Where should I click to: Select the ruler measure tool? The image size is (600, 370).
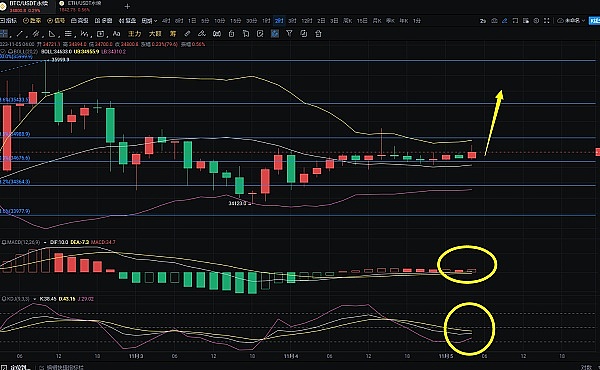(187, 34)
